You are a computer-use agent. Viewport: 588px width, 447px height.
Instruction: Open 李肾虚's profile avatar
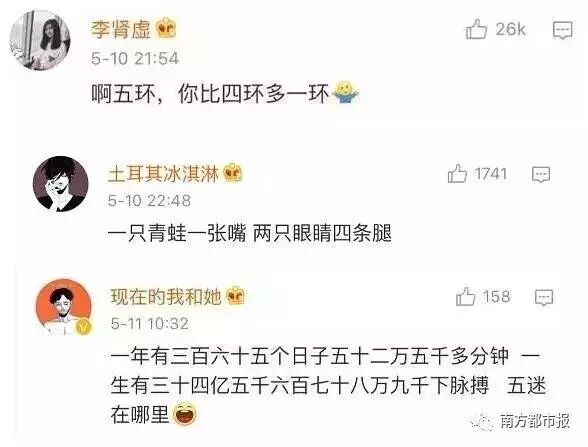pos(40,40)
